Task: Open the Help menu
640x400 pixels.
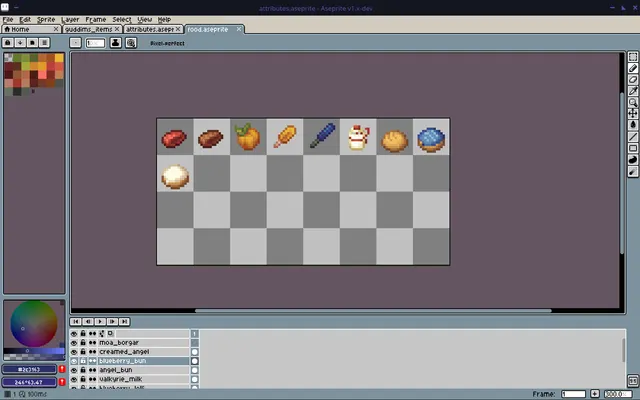Action: [x=164, y=20]
